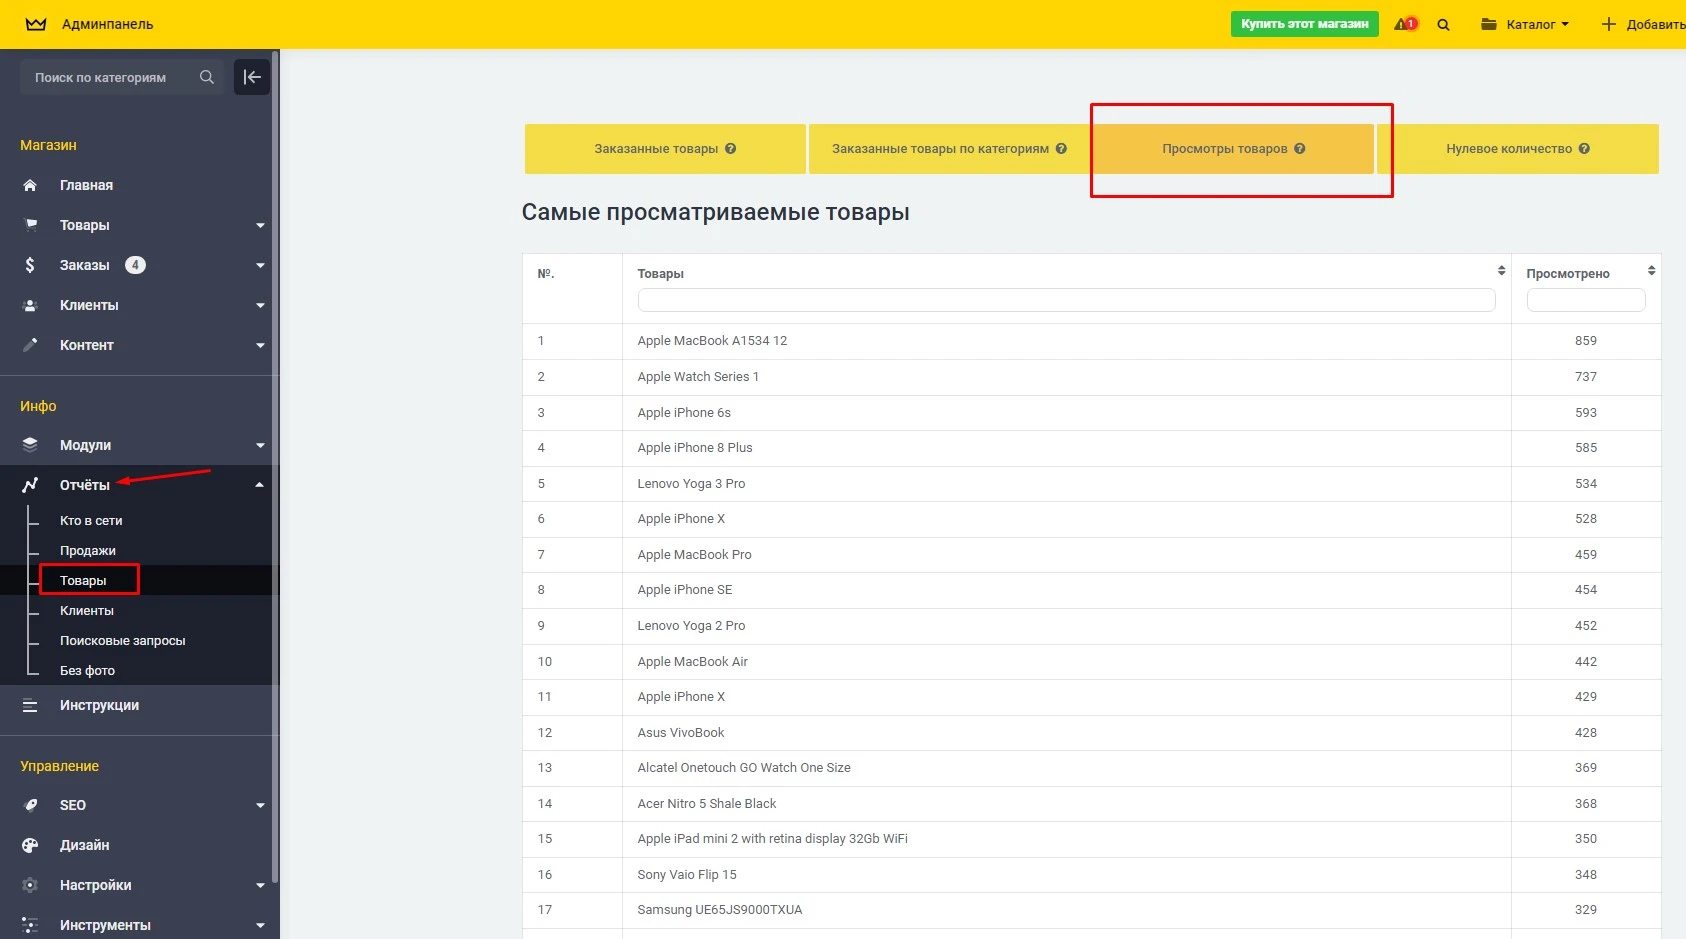1686x939 pixels.
Task: Click the dollar icon next to Заказы
Action: [30, 265]
